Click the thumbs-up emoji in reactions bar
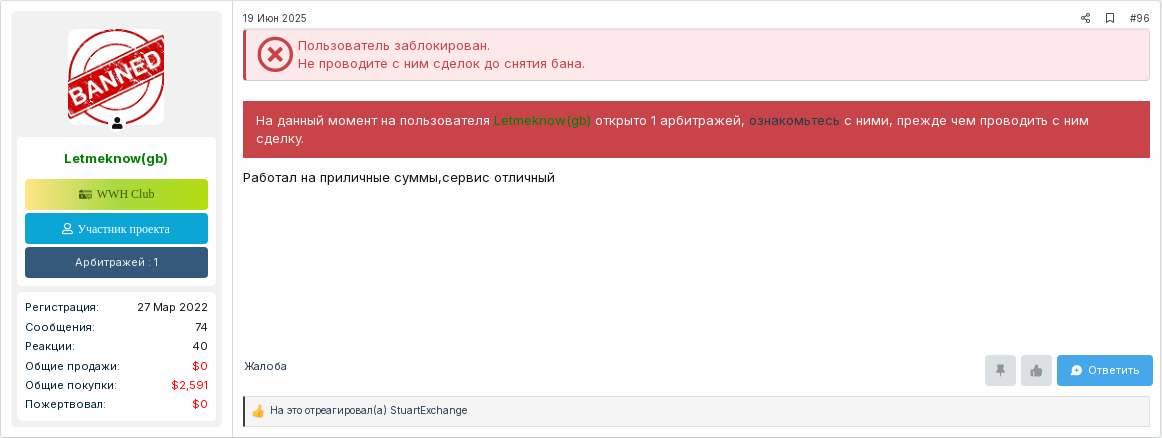Image resolution: width=1162 pixels, height=438 pixels. tap(258, 411)
